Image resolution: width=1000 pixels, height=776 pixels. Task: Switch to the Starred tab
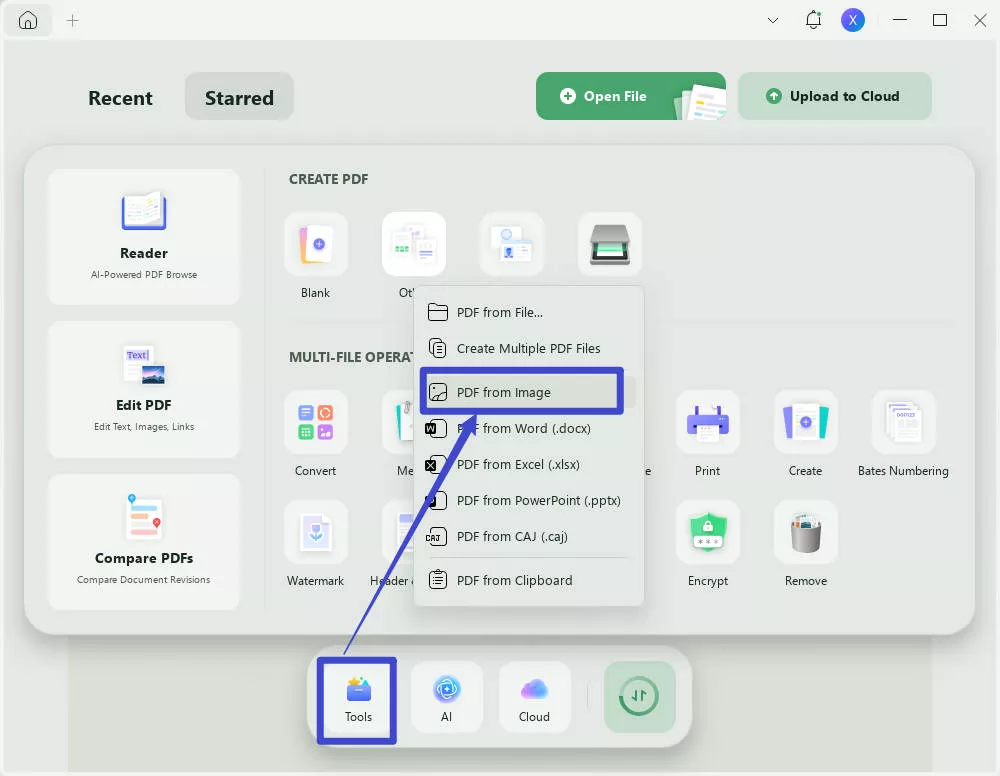pos(239,97)
